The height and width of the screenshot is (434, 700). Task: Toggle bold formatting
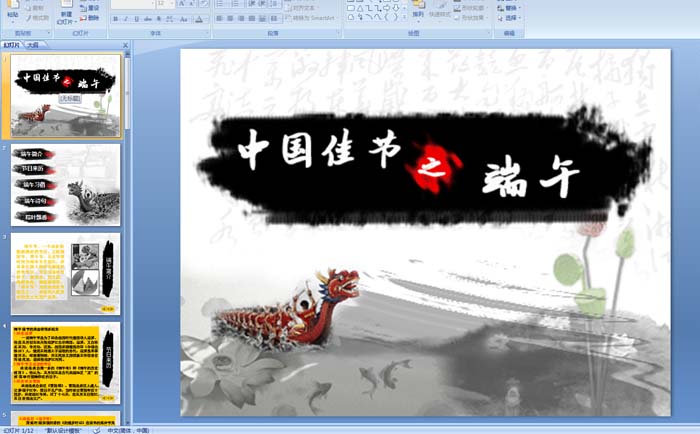click(x=116, y=19)
